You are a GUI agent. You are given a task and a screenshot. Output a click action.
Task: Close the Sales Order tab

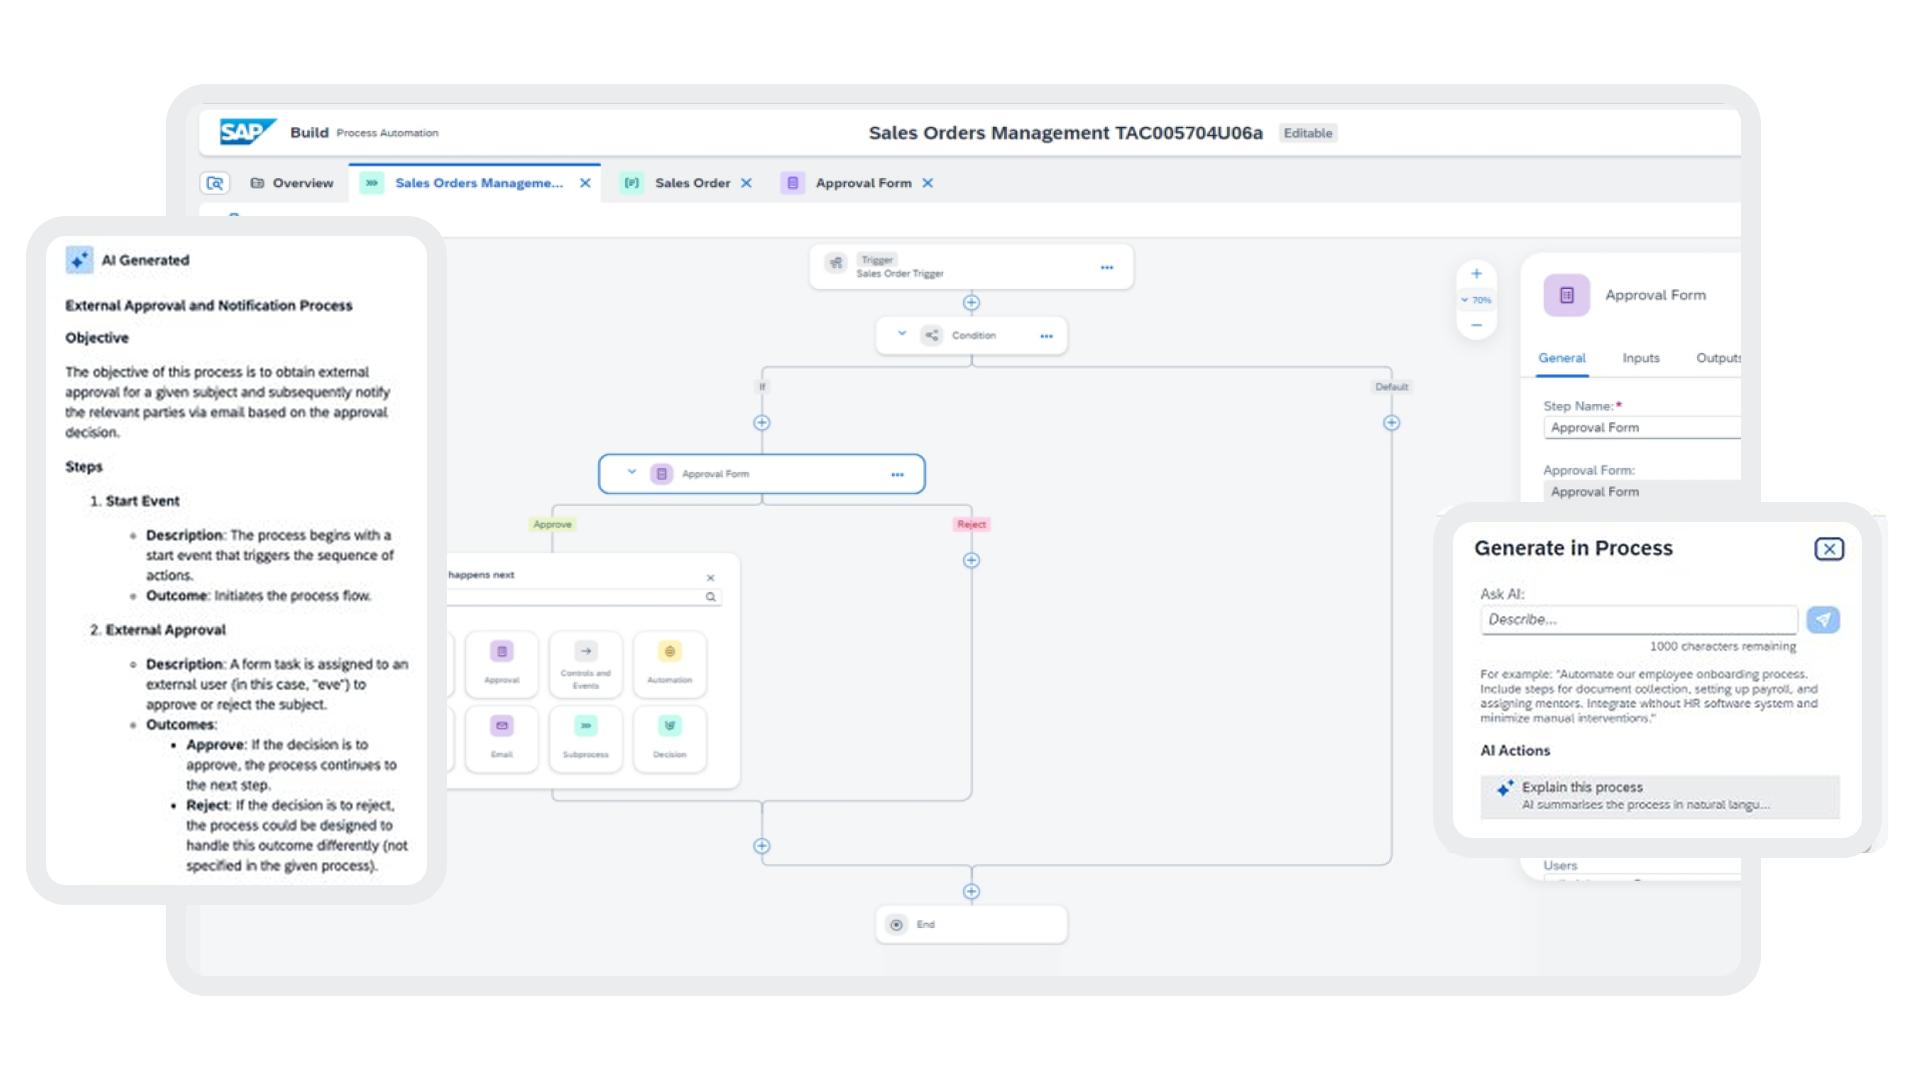746,183
